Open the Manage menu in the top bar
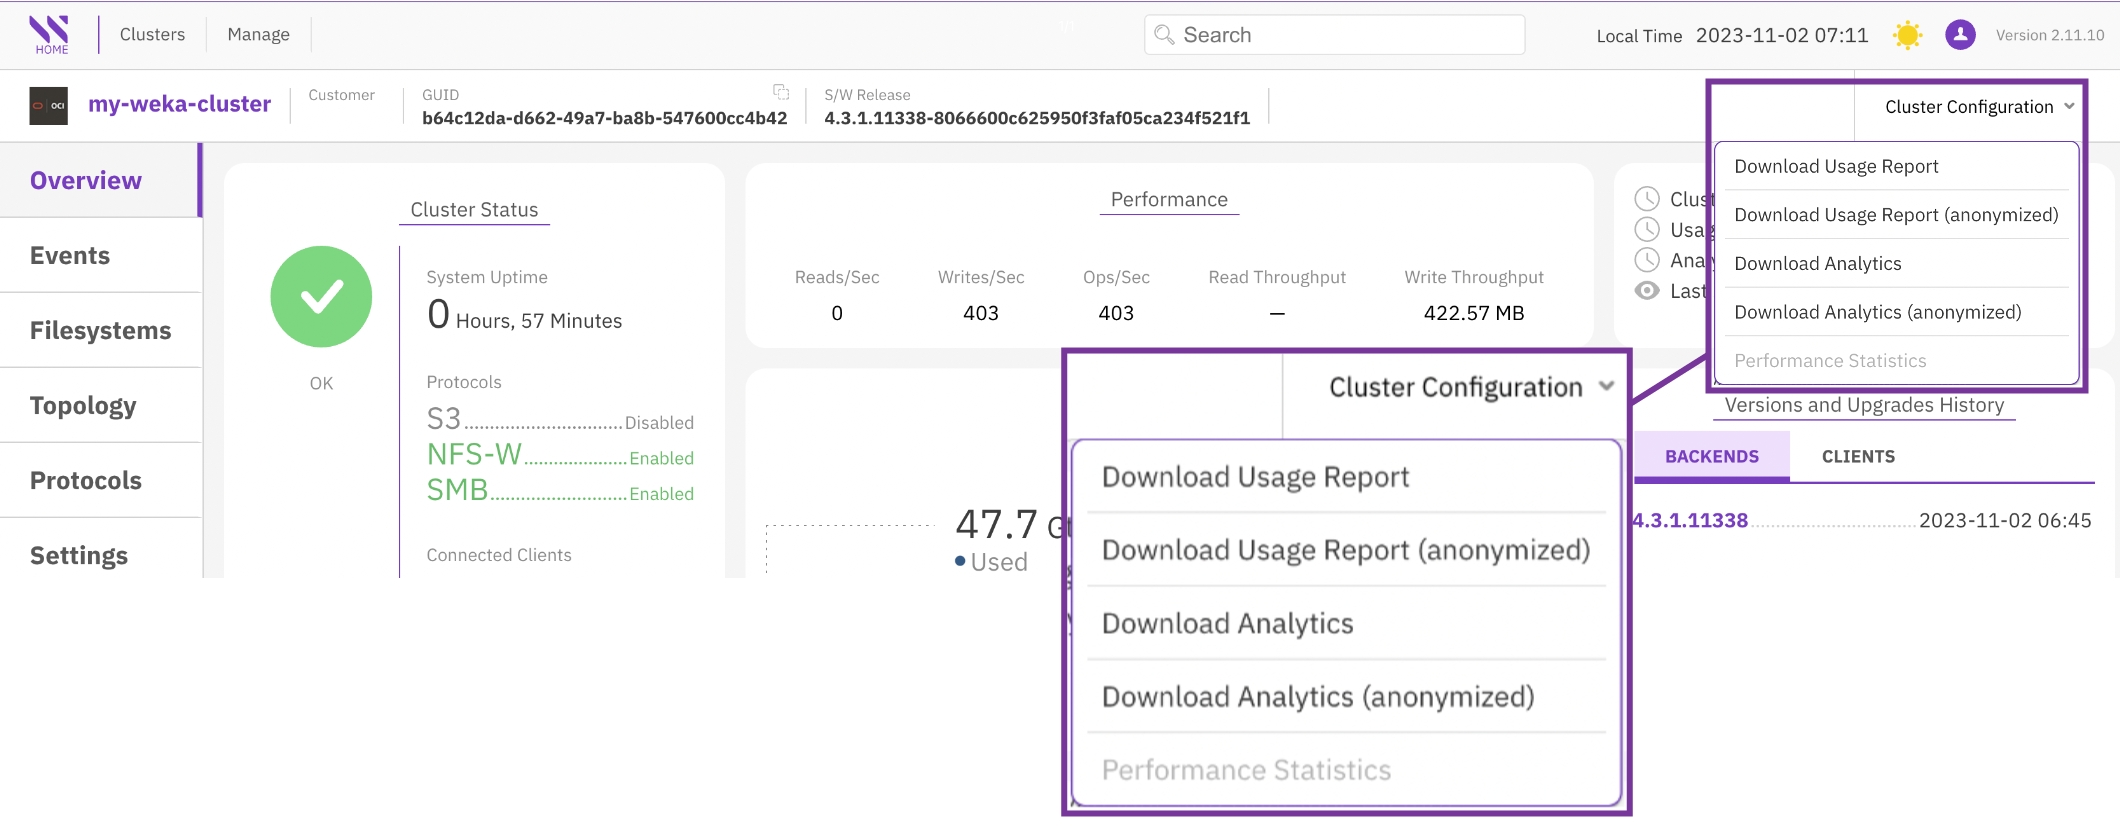Image resolution: width=2120 pixels, height=829 pixels. (x=258, y=34)
